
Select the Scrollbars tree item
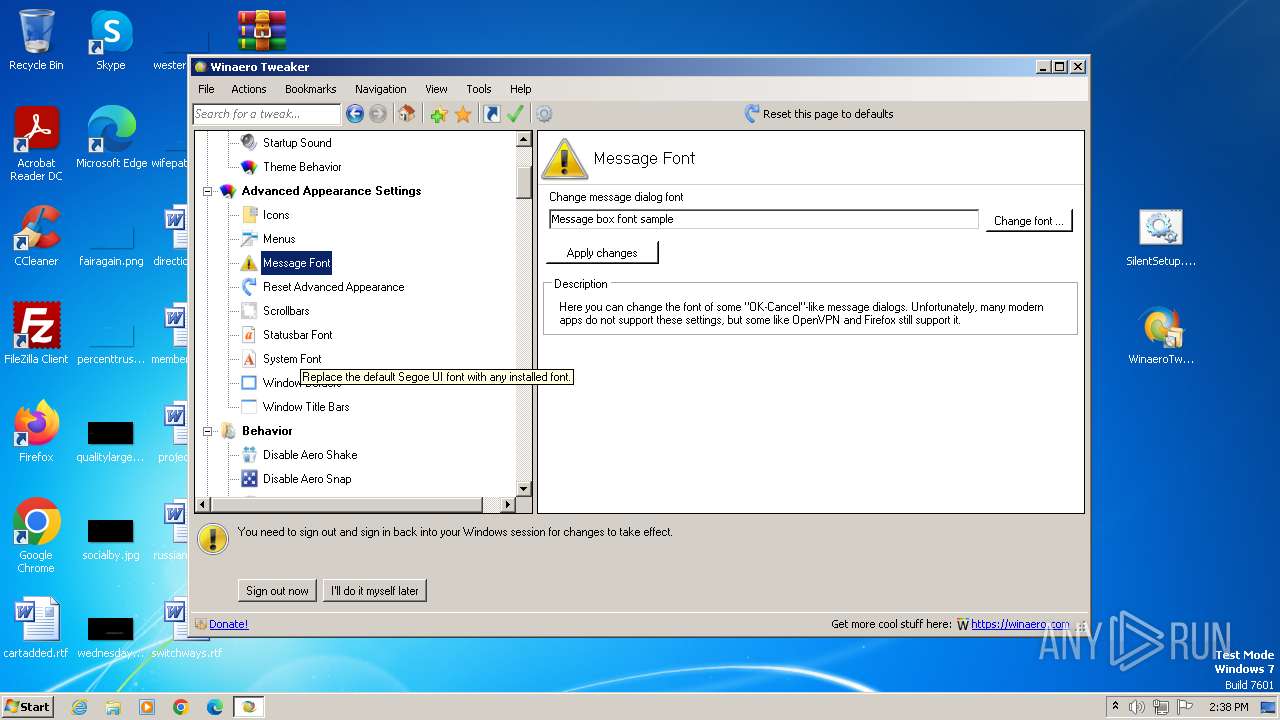tap(286, 311)
